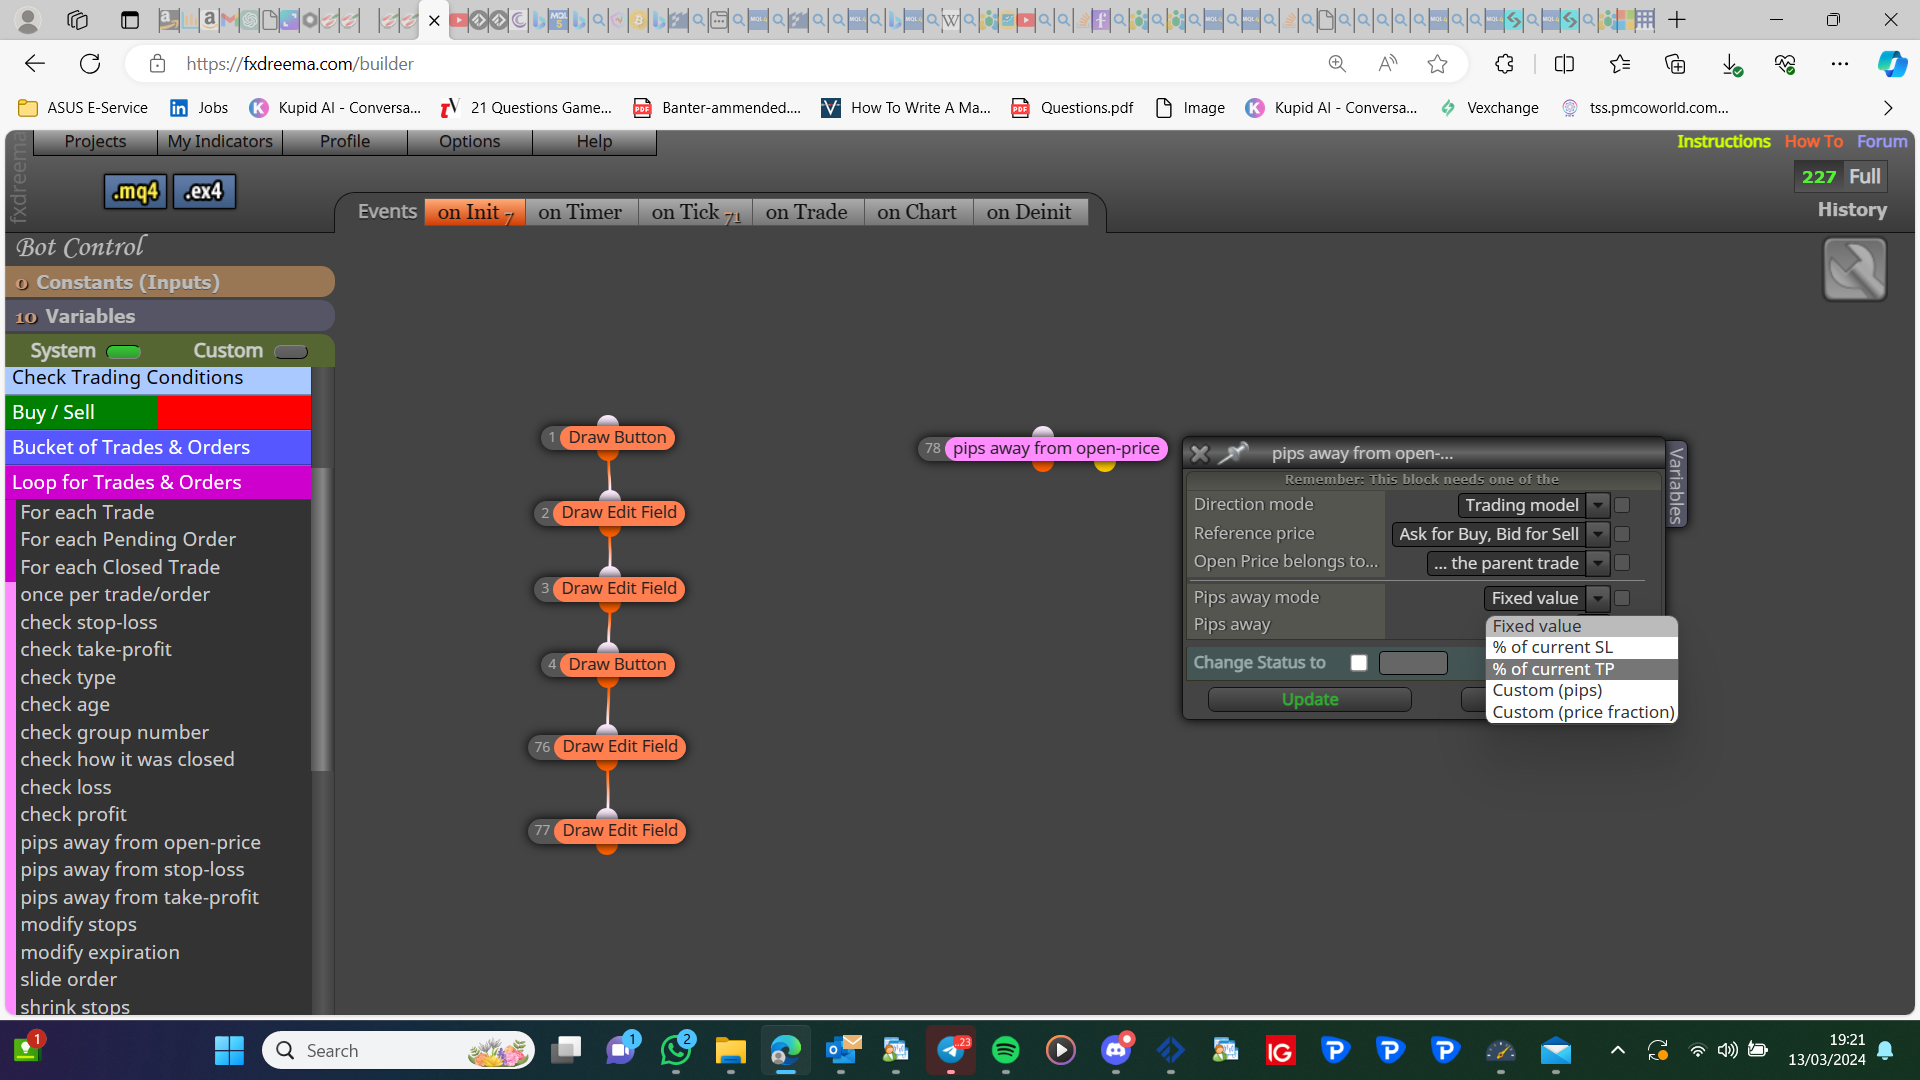Click the Read aloud icon
The width and height of the screenshot is (1920, 1080).
click(1387, 64)
